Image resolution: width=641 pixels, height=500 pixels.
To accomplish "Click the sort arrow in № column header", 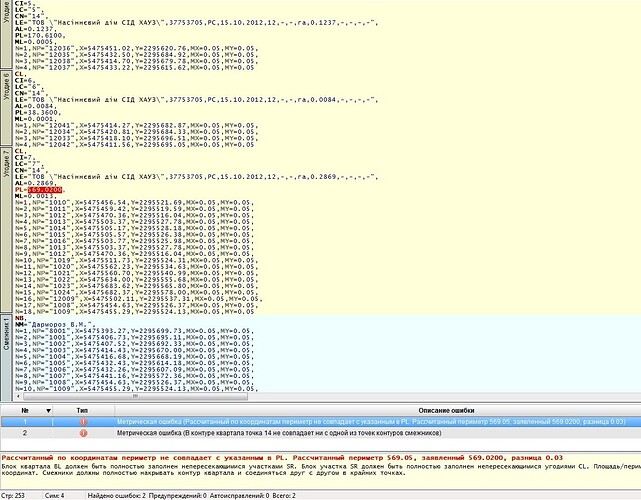I will pos(48,410).
